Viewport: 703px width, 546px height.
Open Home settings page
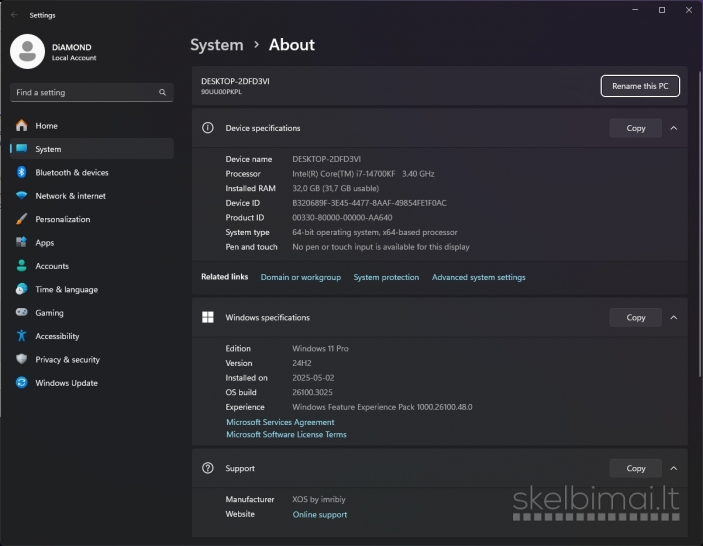click(x=92, y=126)
